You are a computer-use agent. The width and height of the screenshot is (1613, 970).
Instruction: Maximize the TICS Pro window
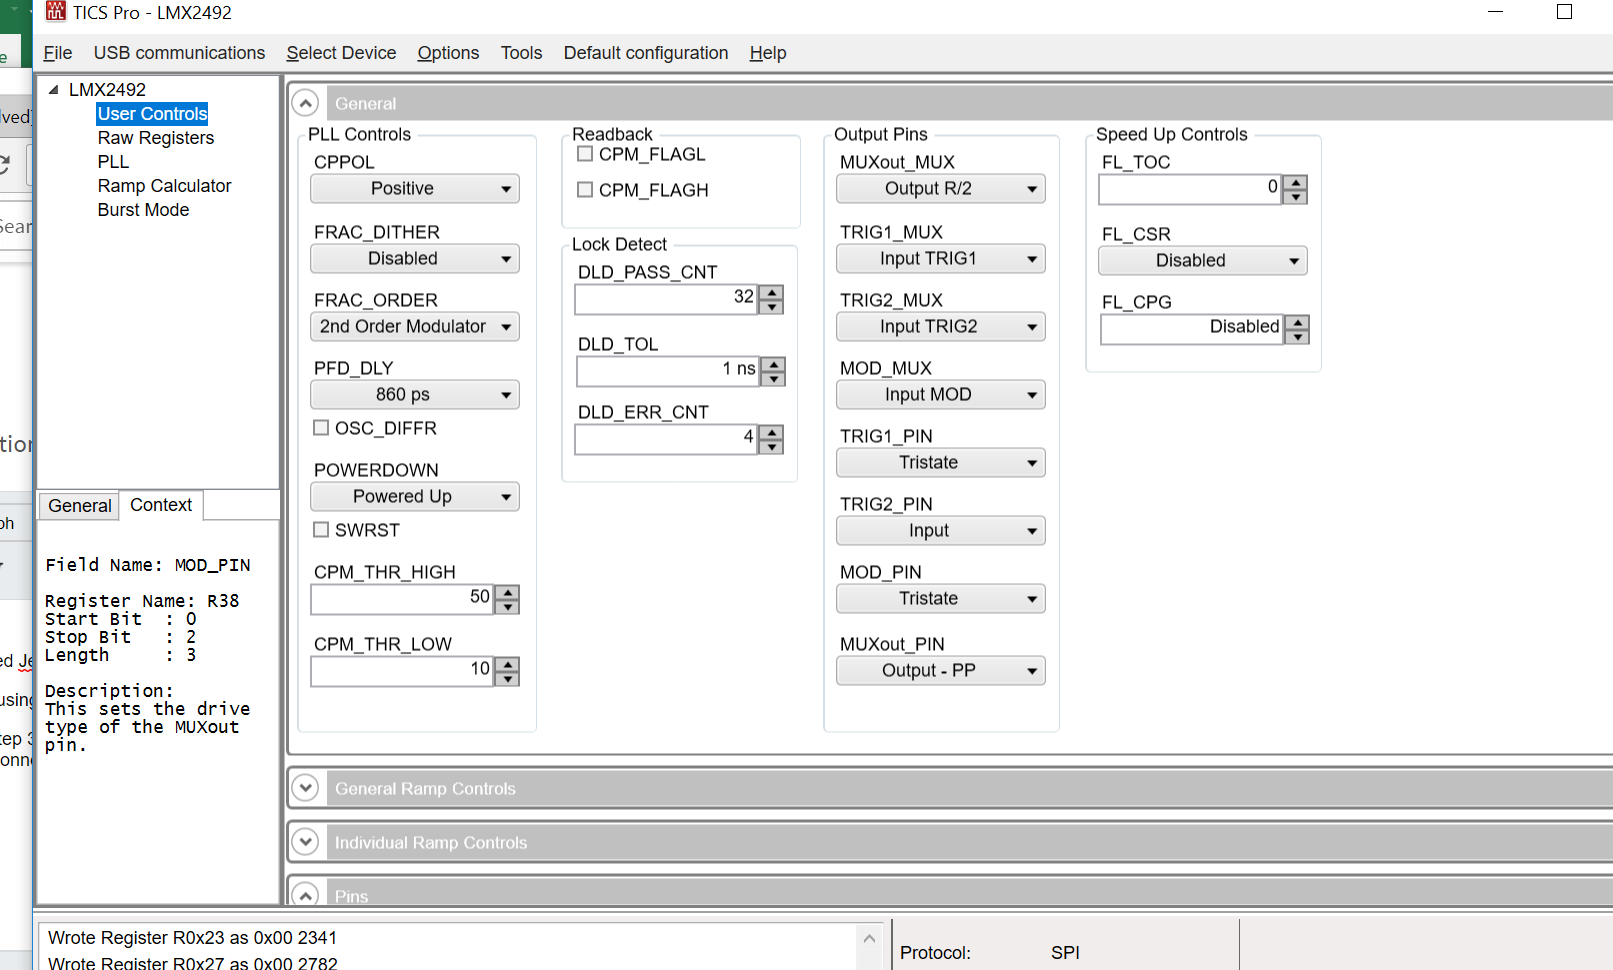click(x=1565, y=12)
